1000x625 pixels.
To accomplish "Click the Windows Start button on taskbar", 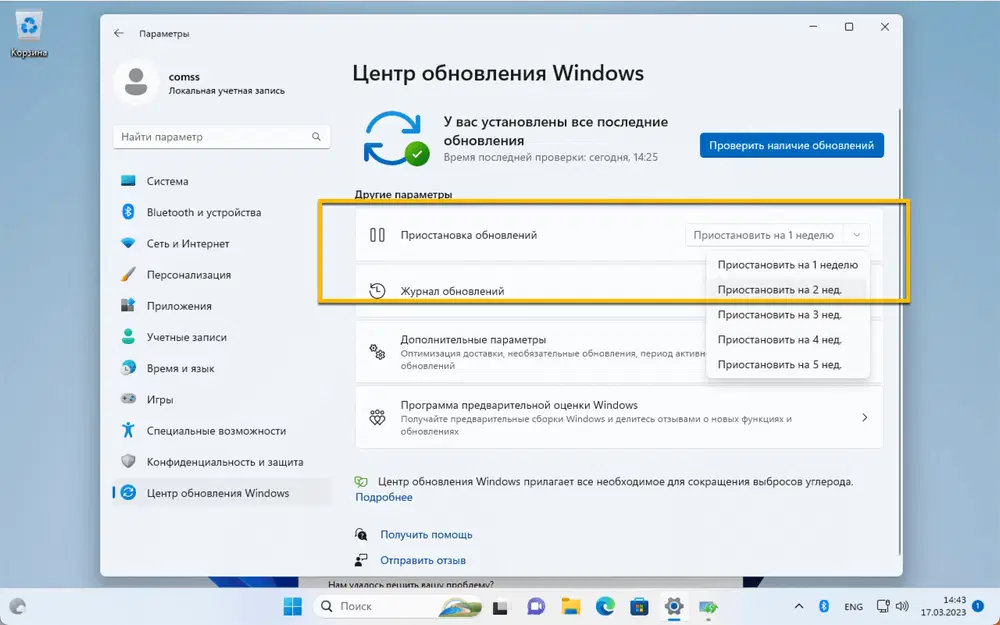I will coord(293,606).
